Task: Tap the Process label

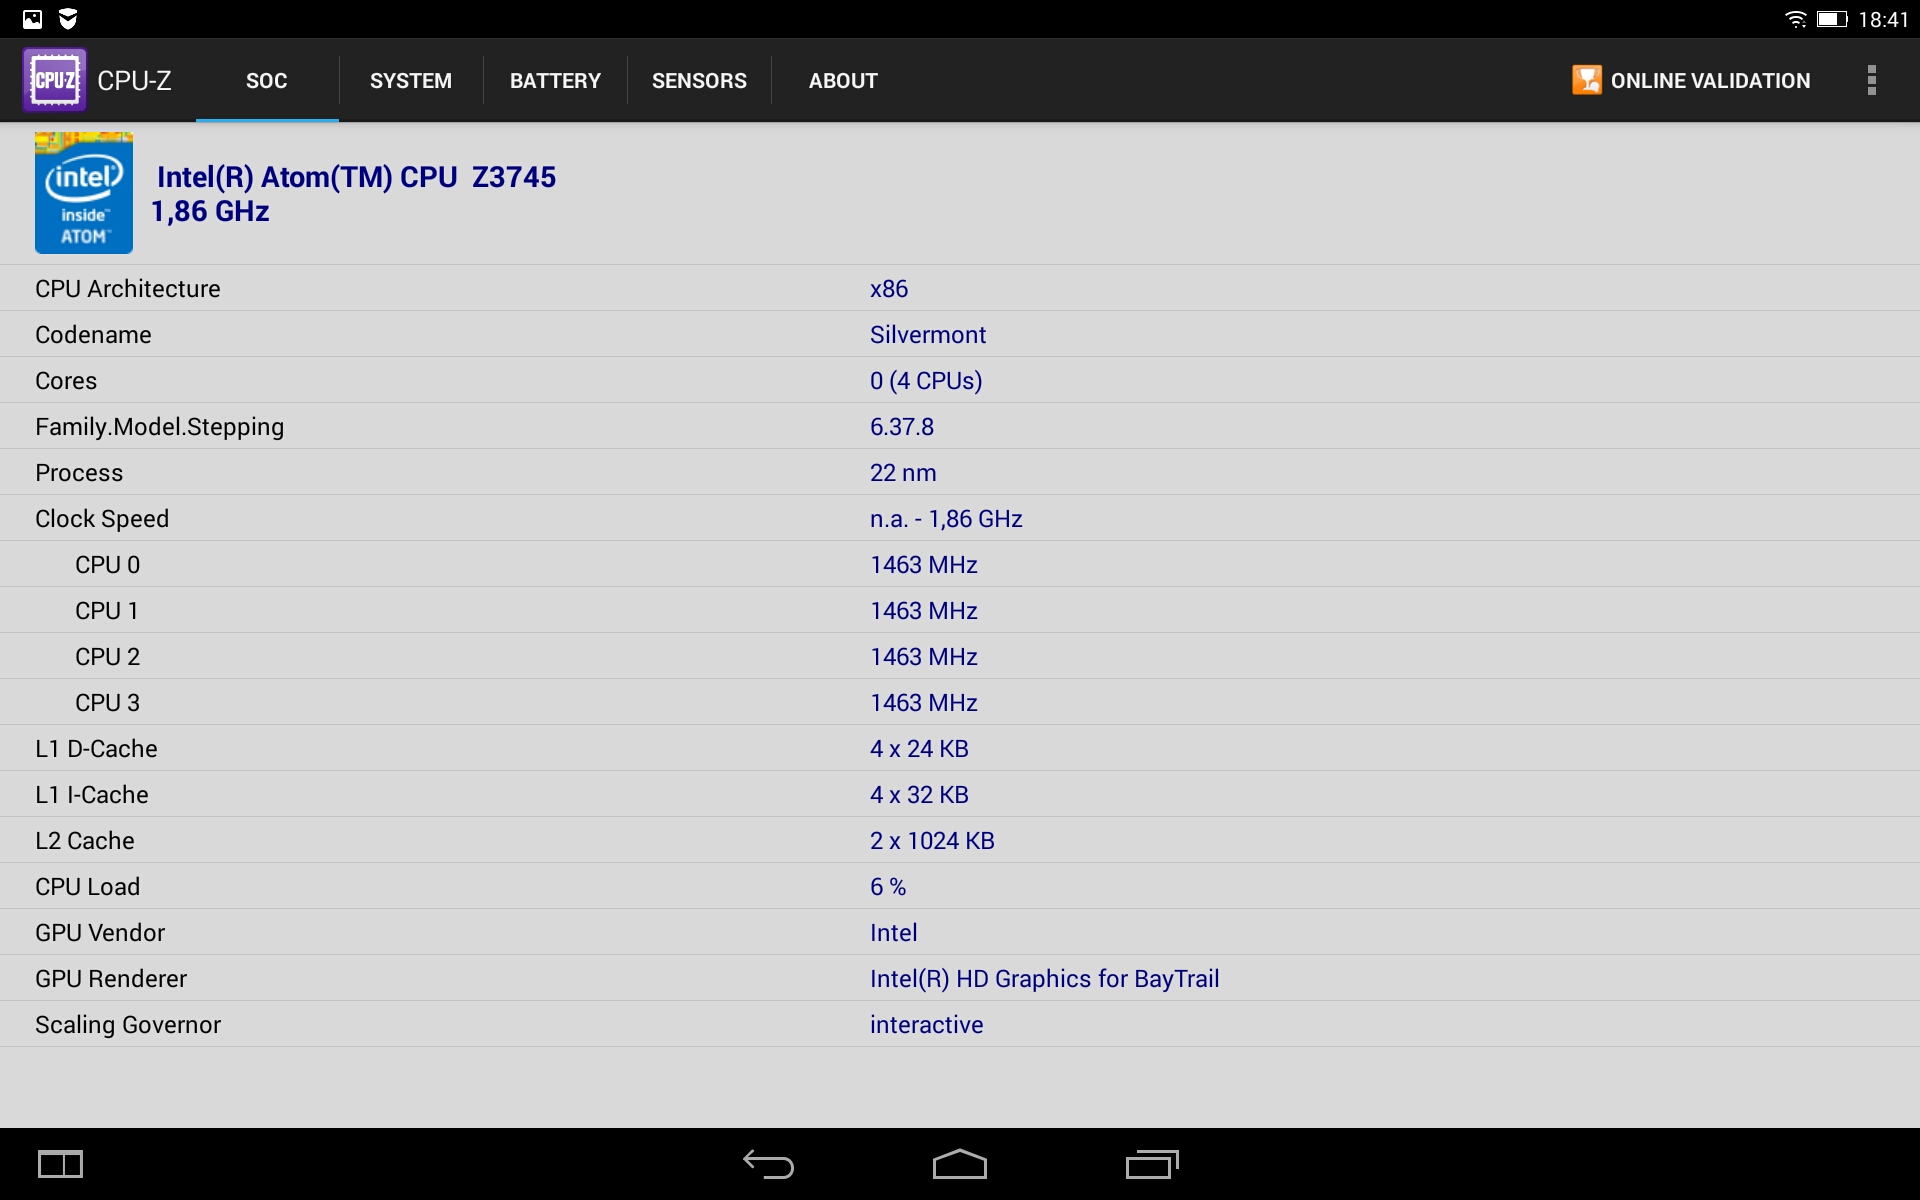Action: point(79,473)
